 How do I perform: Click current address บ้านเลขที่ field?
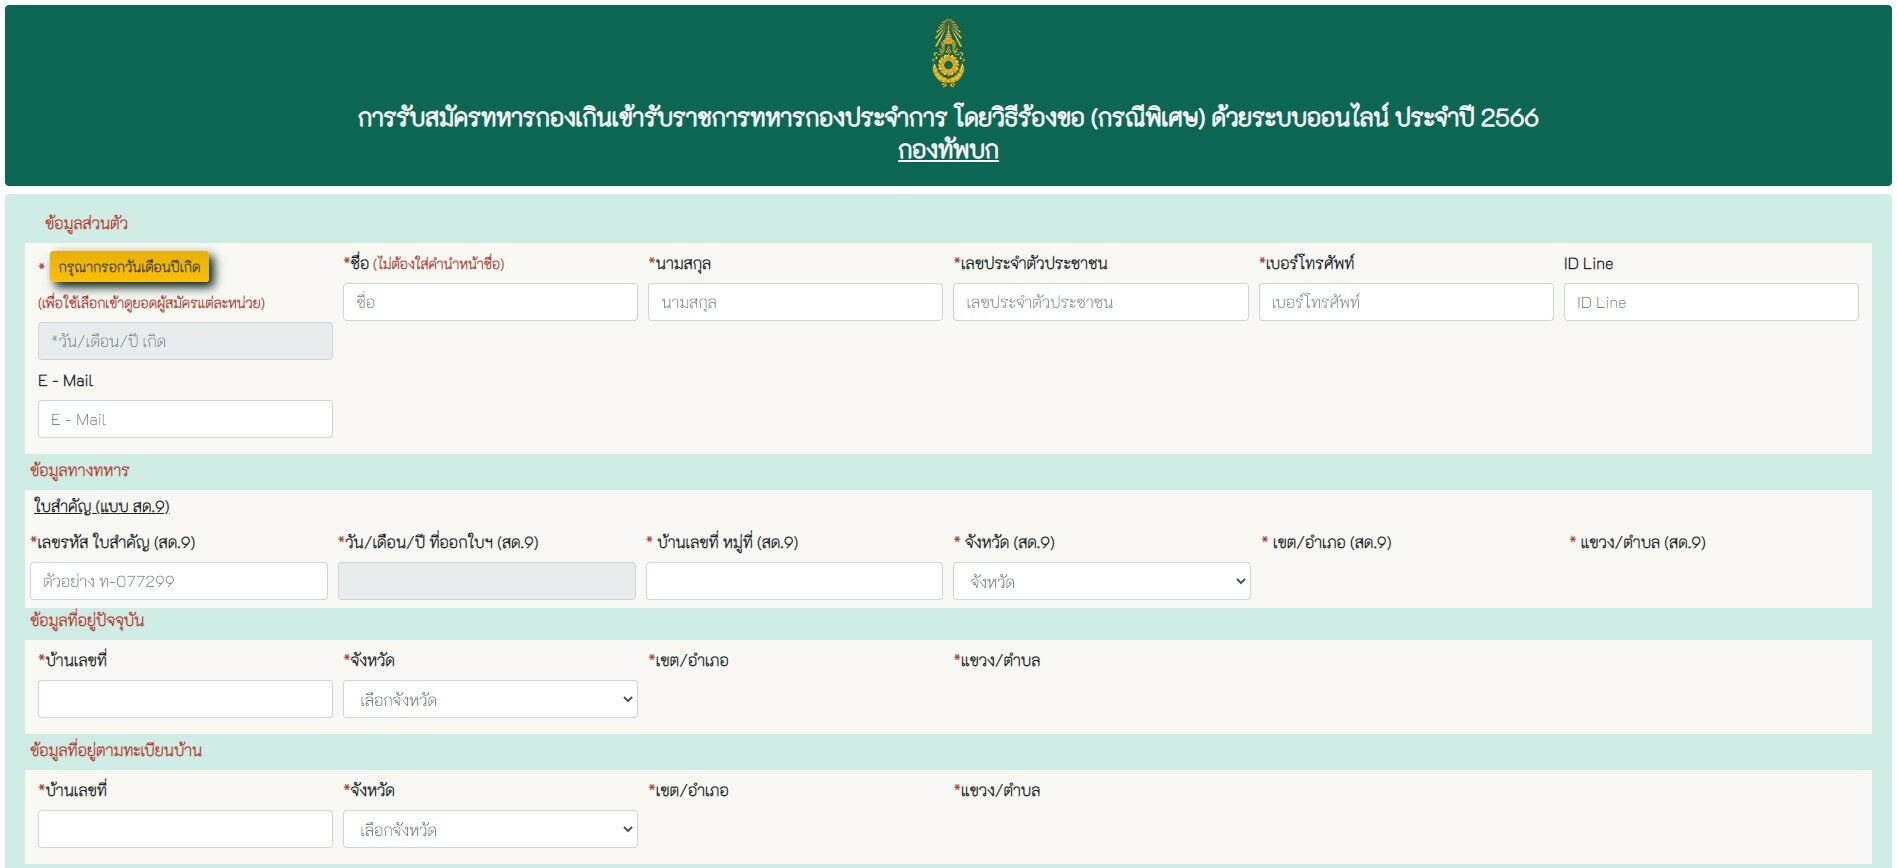tap(185, 699)
